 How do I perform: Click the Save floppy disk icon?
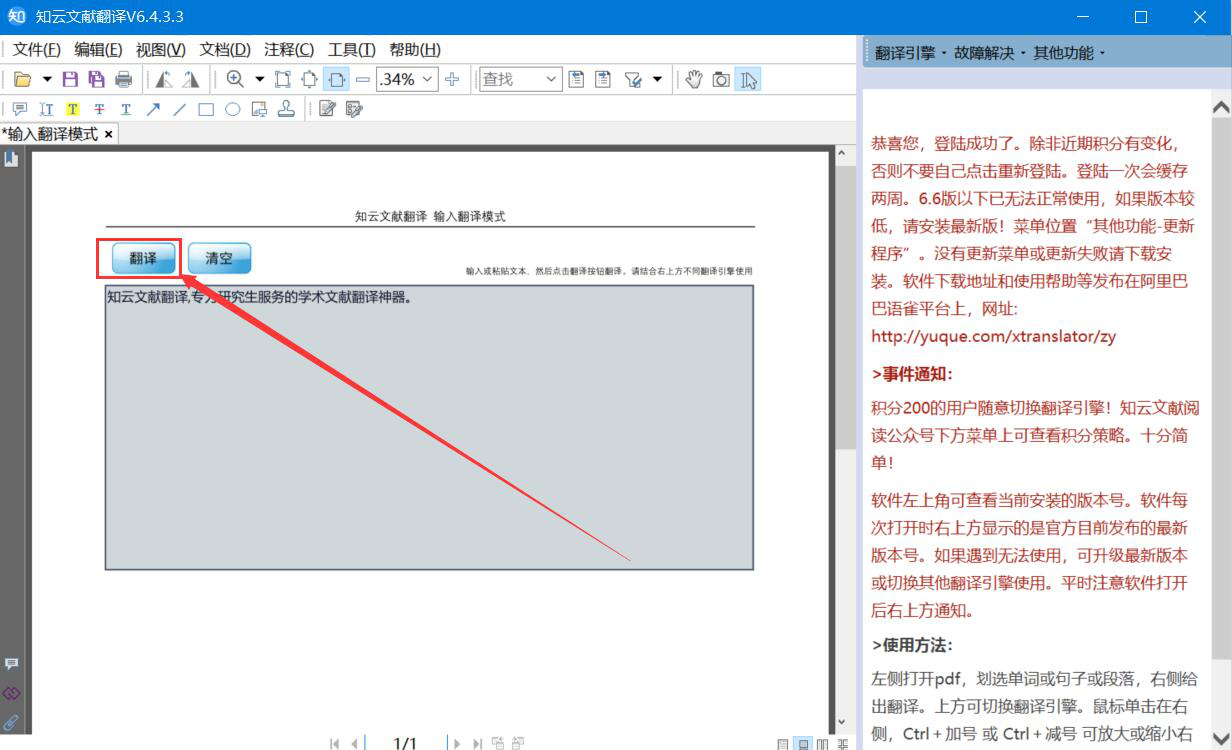70,79
